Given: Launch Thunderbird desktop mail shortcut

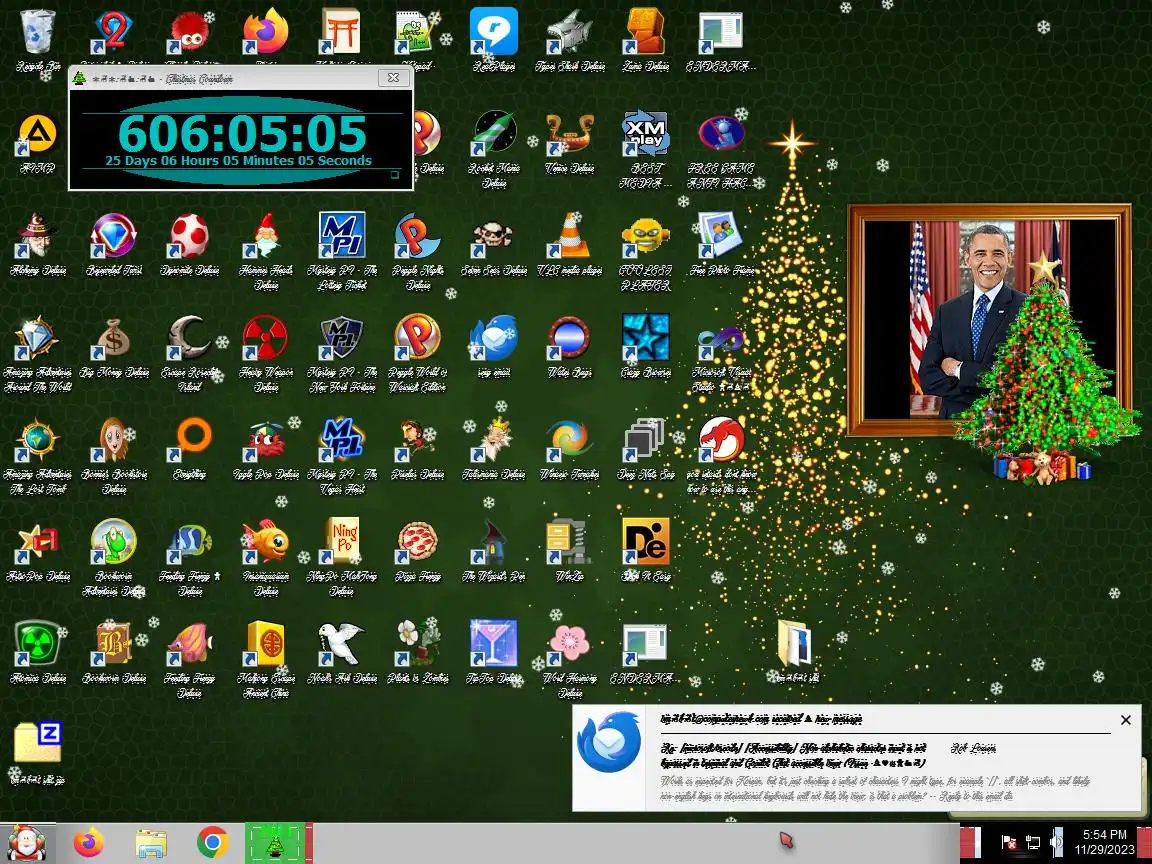Looking at the screenshot, I should point(494,339).
